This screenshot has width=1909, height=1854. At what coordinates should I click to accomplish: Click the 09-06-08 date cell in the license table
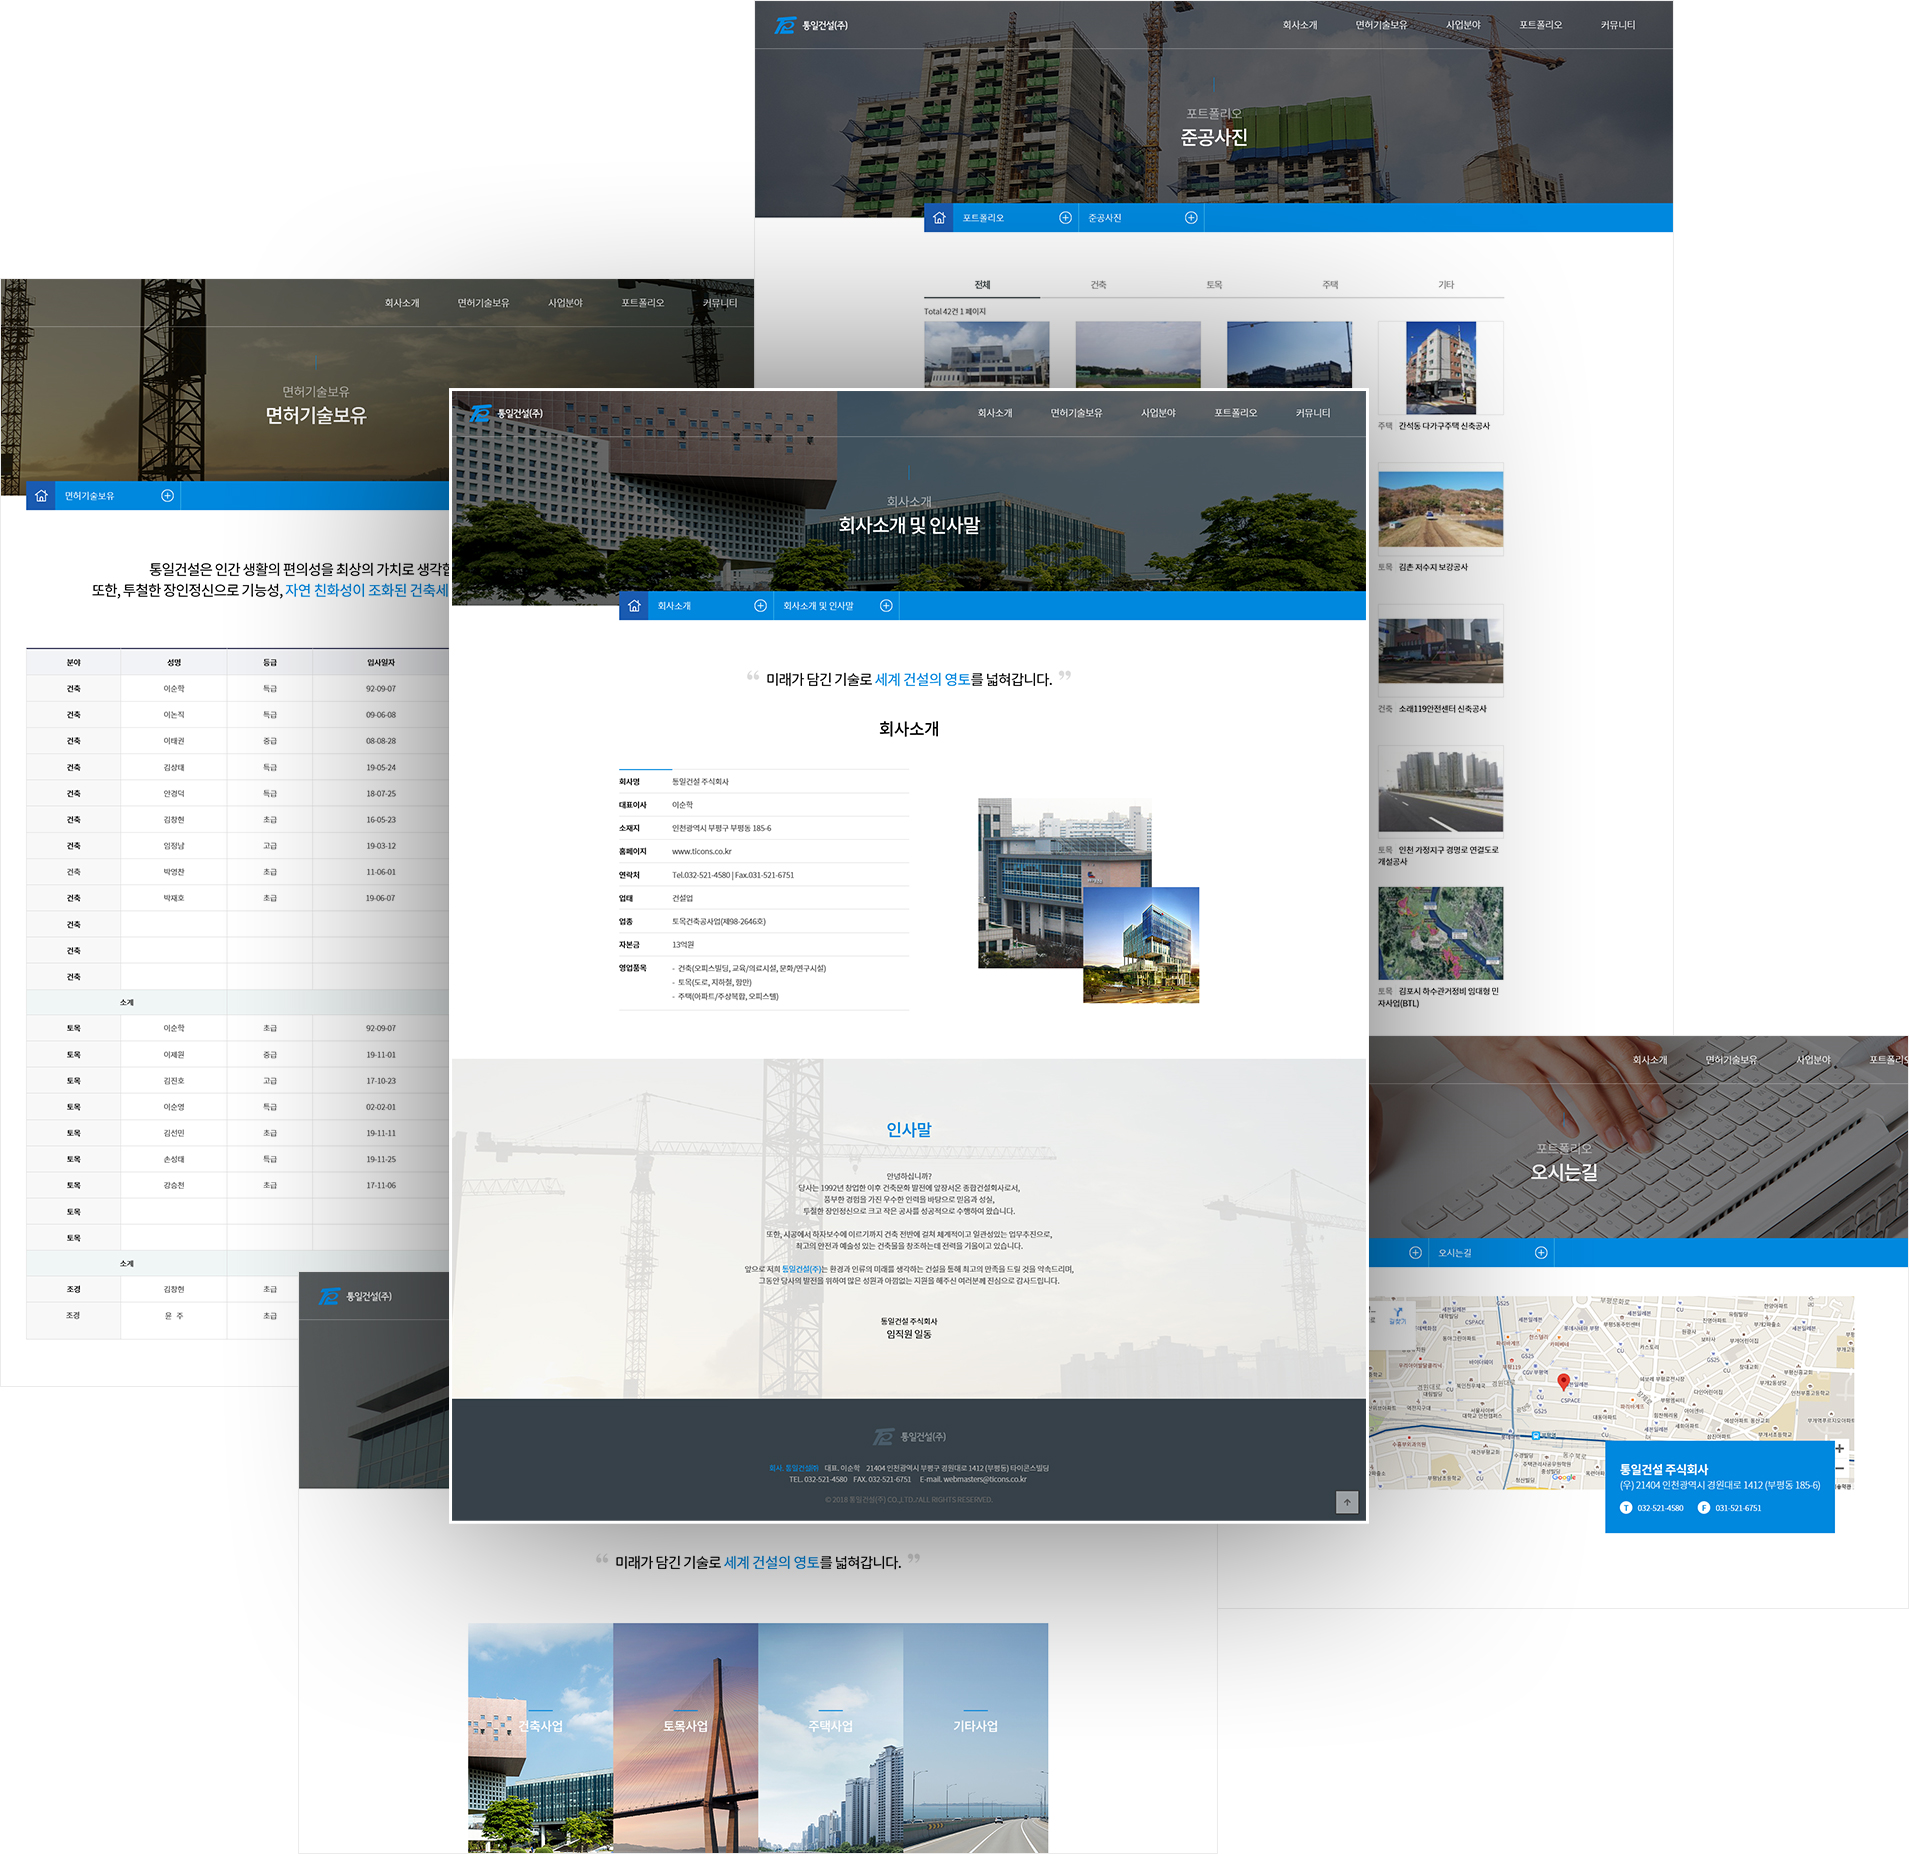coord(380,715)
